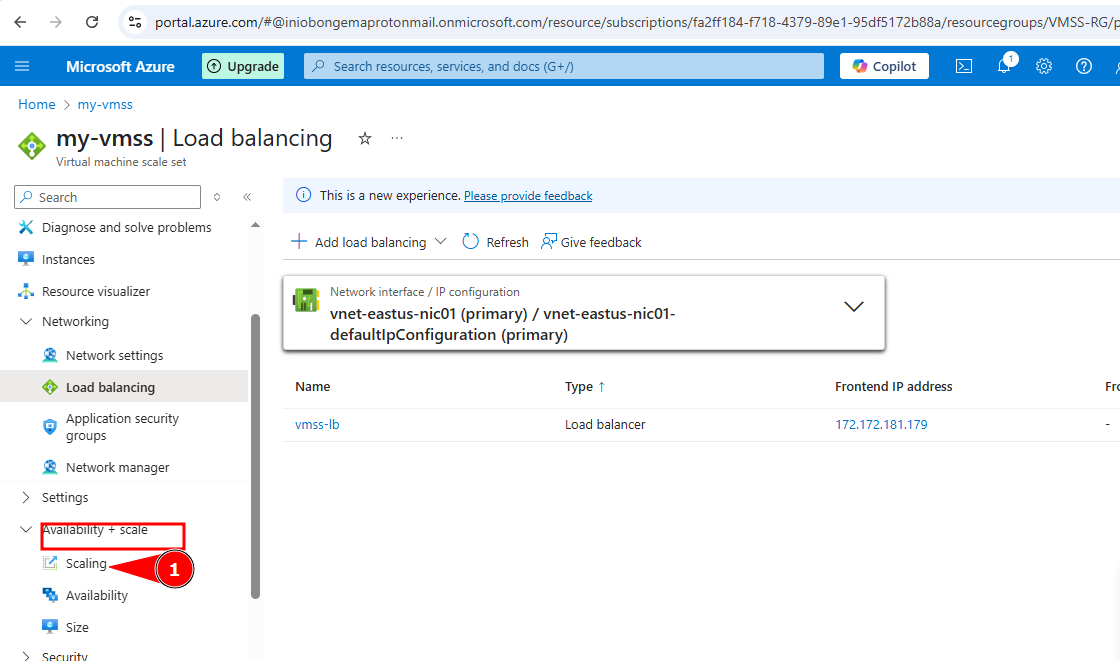Click the sidebar vertical scrollbar
This screenshot has width=1120, height=661.
pyautogui.click(x=256, y=456)
